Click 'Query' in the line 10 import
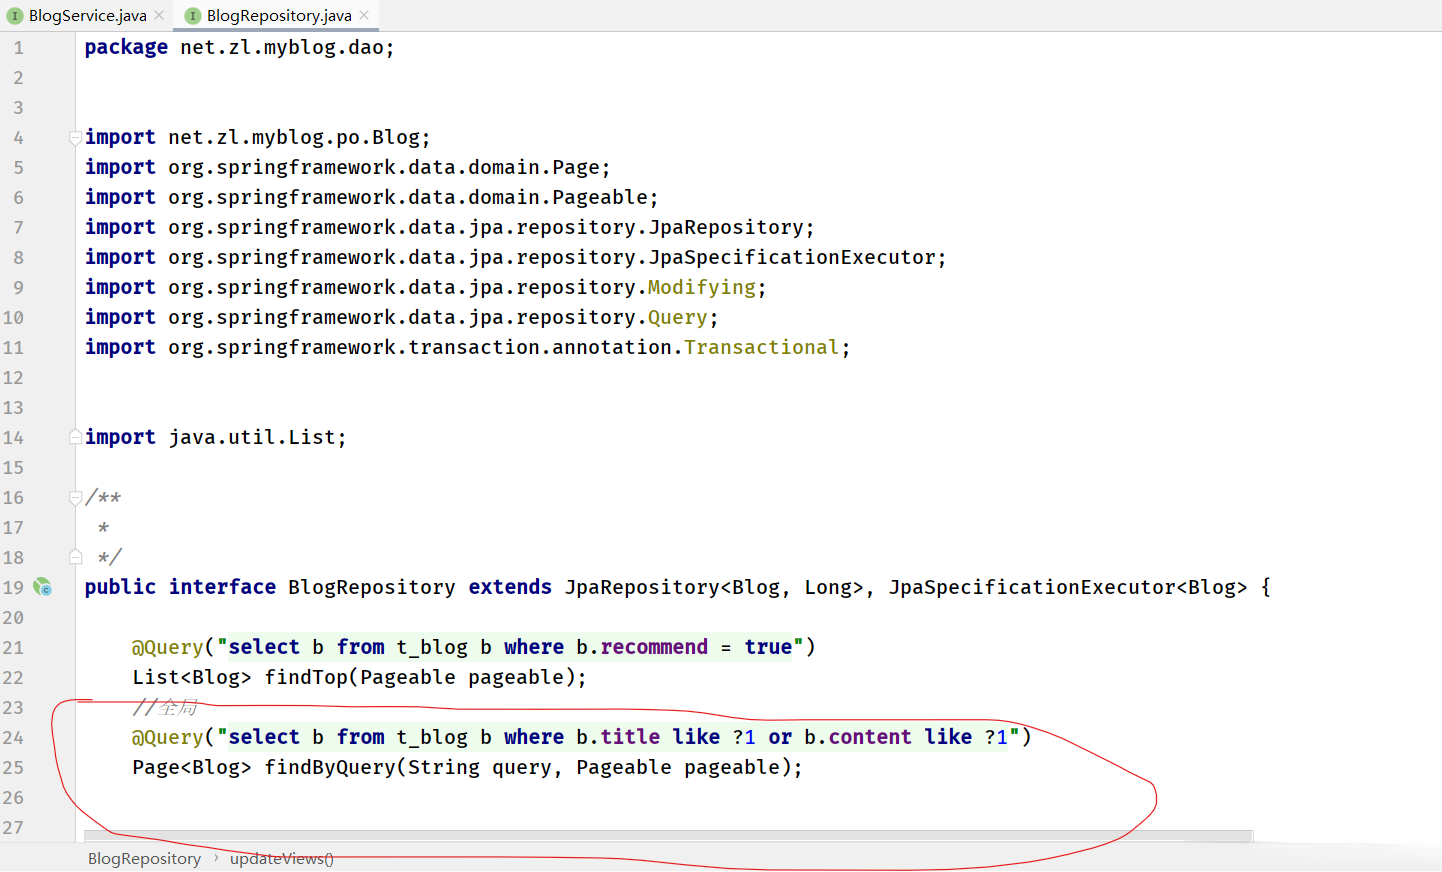This screenshot has height=872, width=1442. pos(678,317)
